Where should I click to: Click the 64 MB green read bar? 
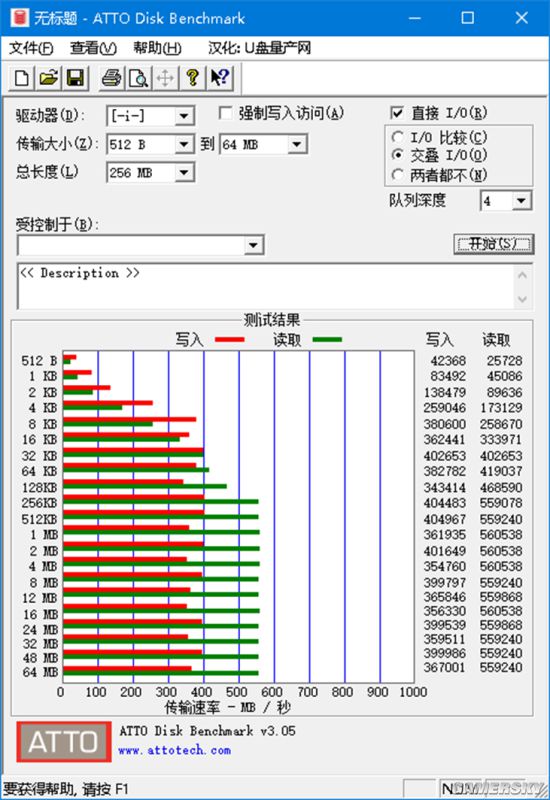click(x=161, y=673)
